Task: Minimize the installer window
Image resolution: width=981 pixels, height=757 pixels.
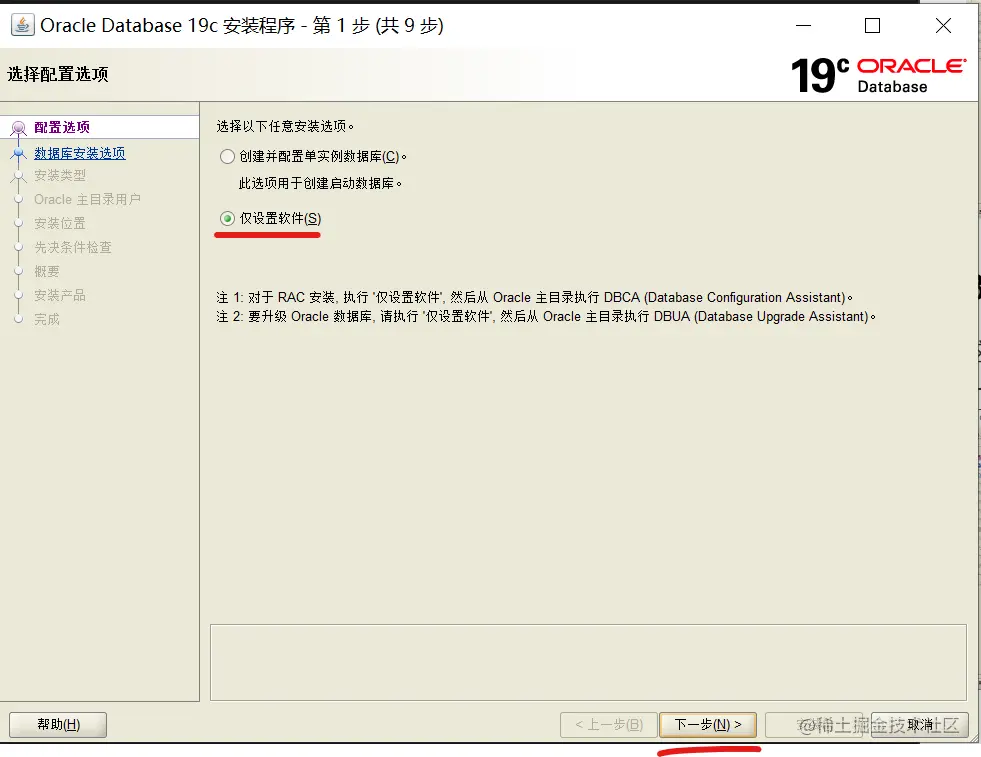Action: point(803,26)
